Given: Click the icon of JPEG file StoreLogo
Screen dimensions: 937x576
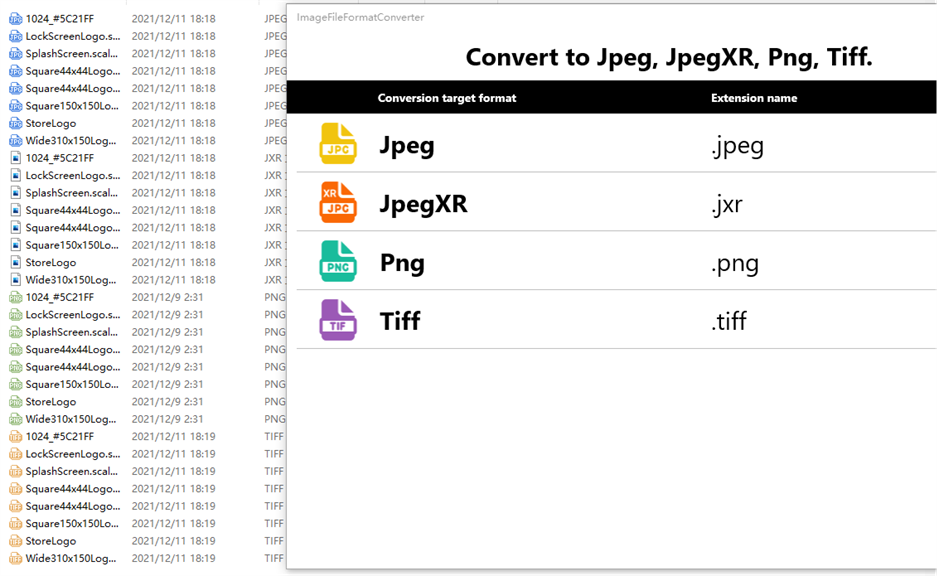Looking at the screenshot, I should (x=16, y=123).
